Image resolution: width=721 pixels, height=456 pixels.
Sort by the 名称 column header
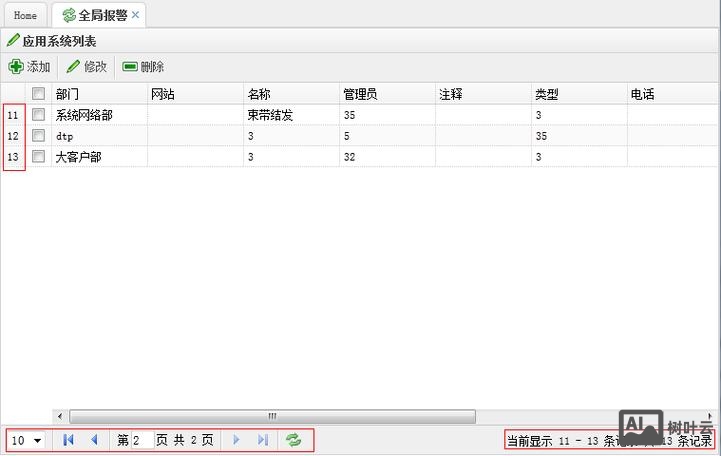point(292,94)
